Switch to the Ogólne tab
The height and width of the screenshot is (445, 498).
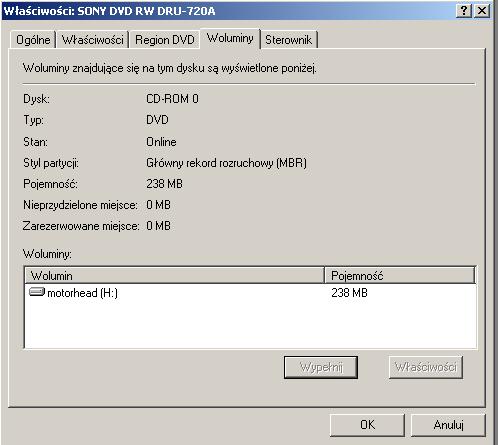pos(33,40)
